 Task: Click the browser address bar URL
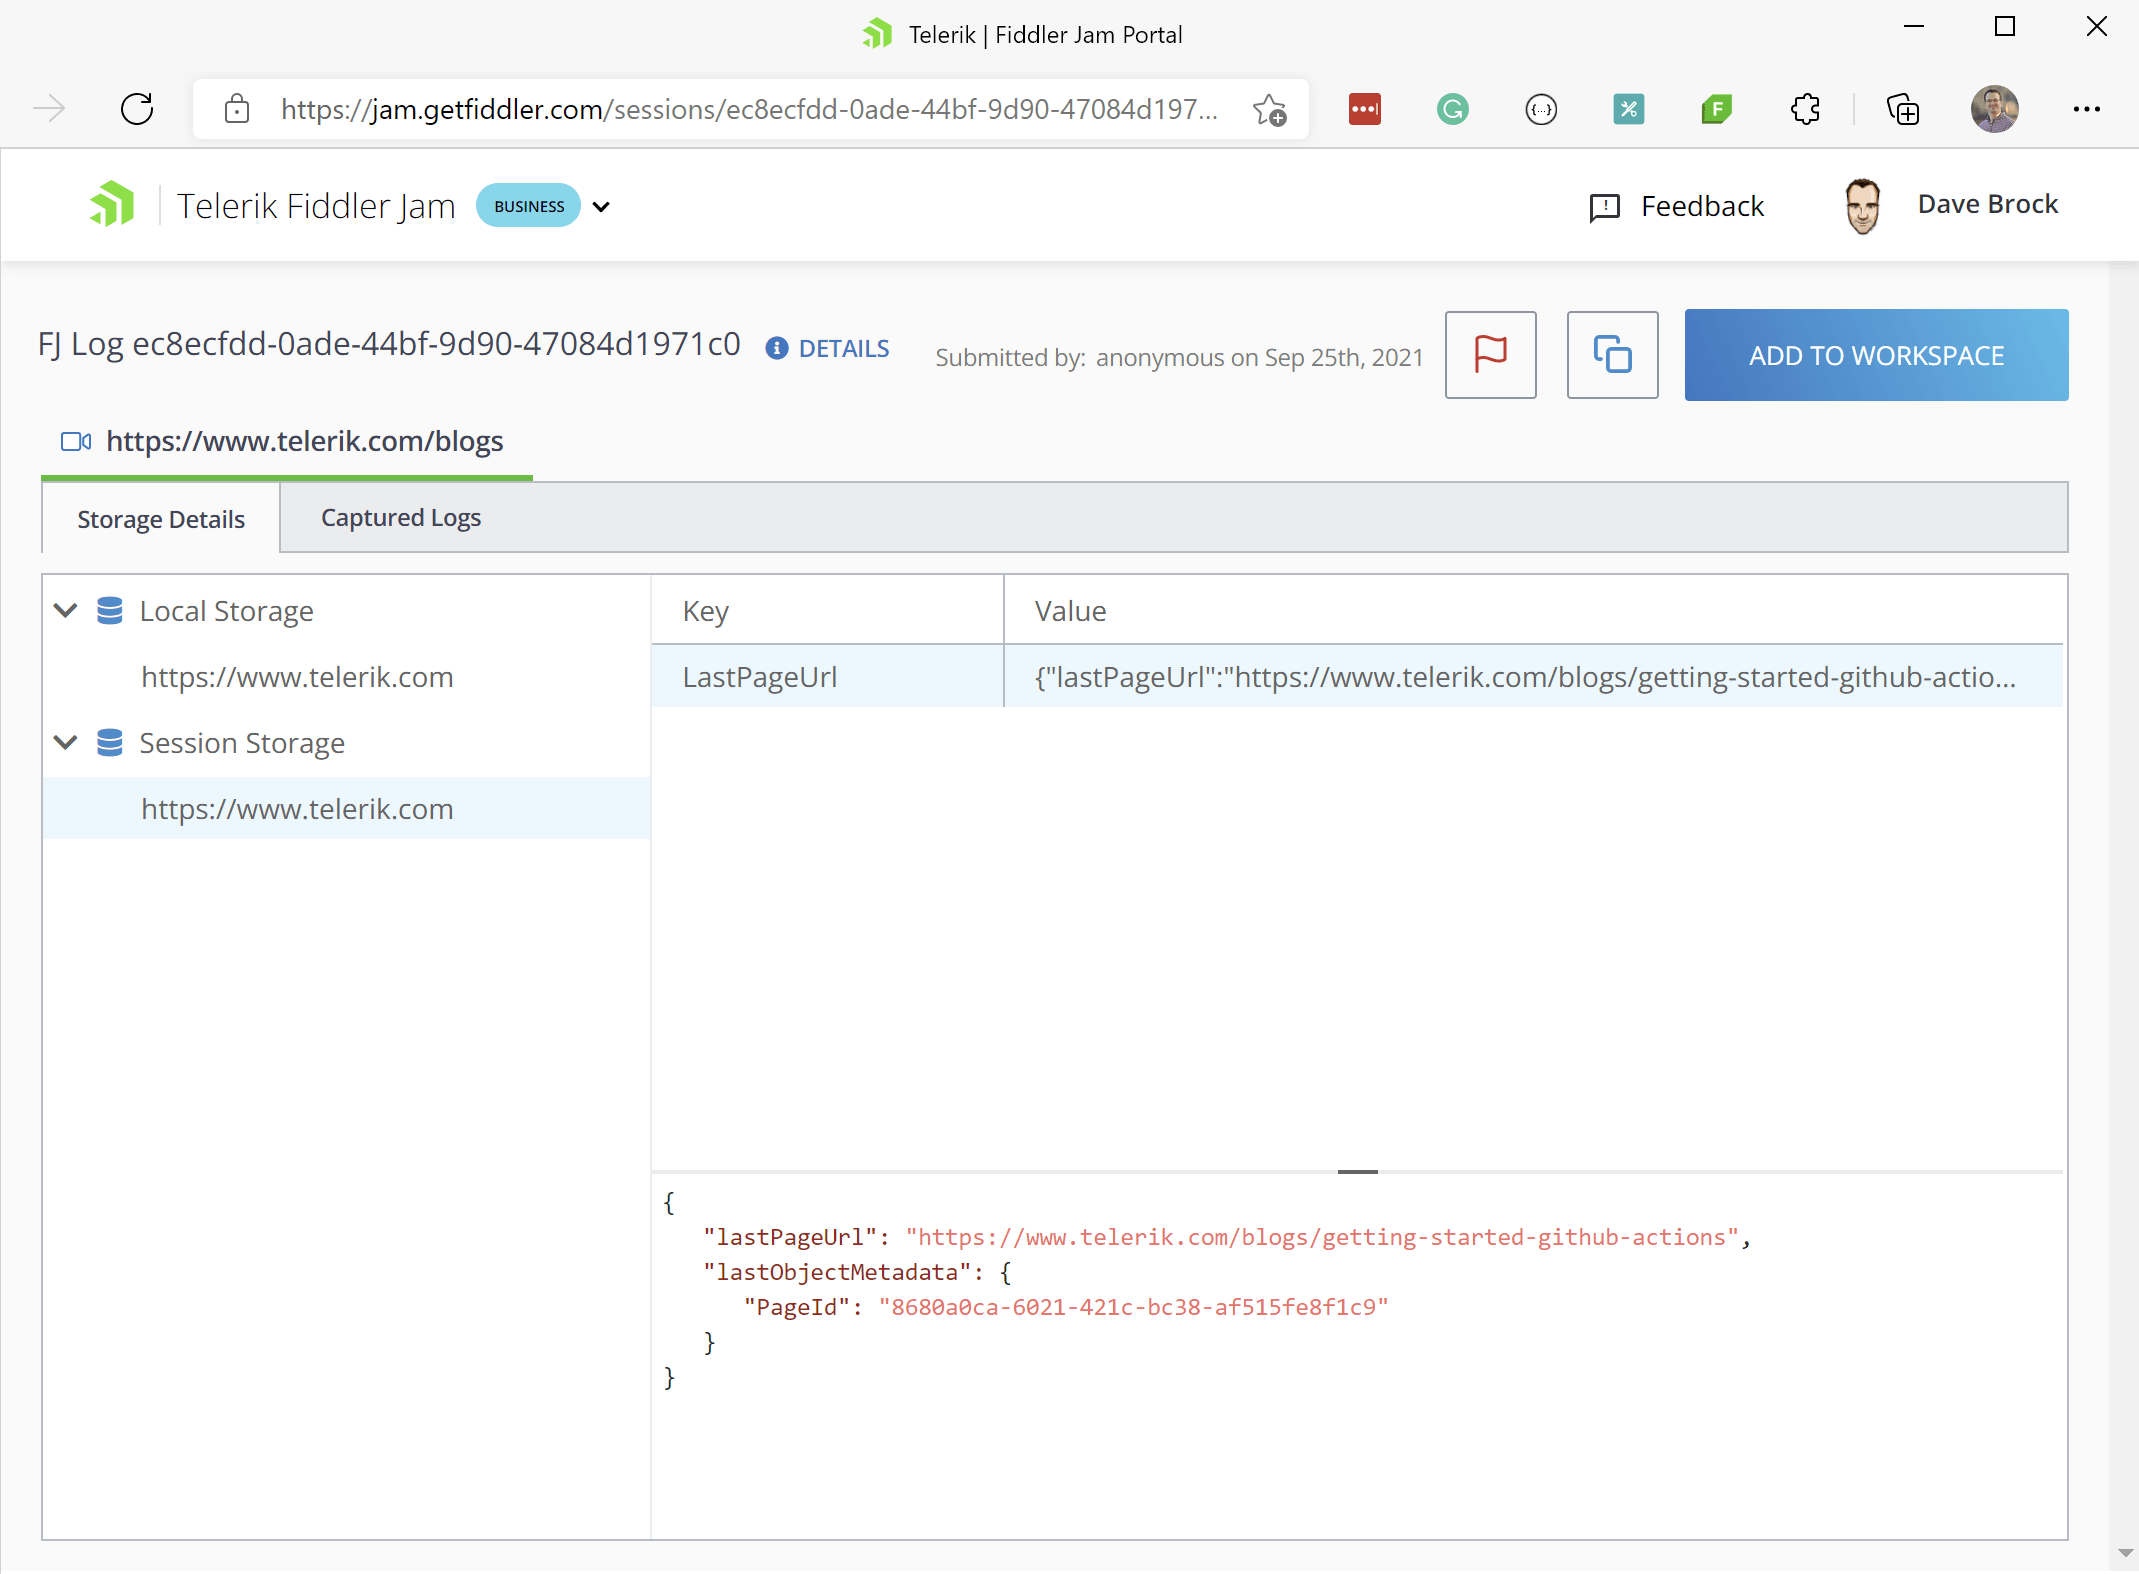tap(749, 109)
